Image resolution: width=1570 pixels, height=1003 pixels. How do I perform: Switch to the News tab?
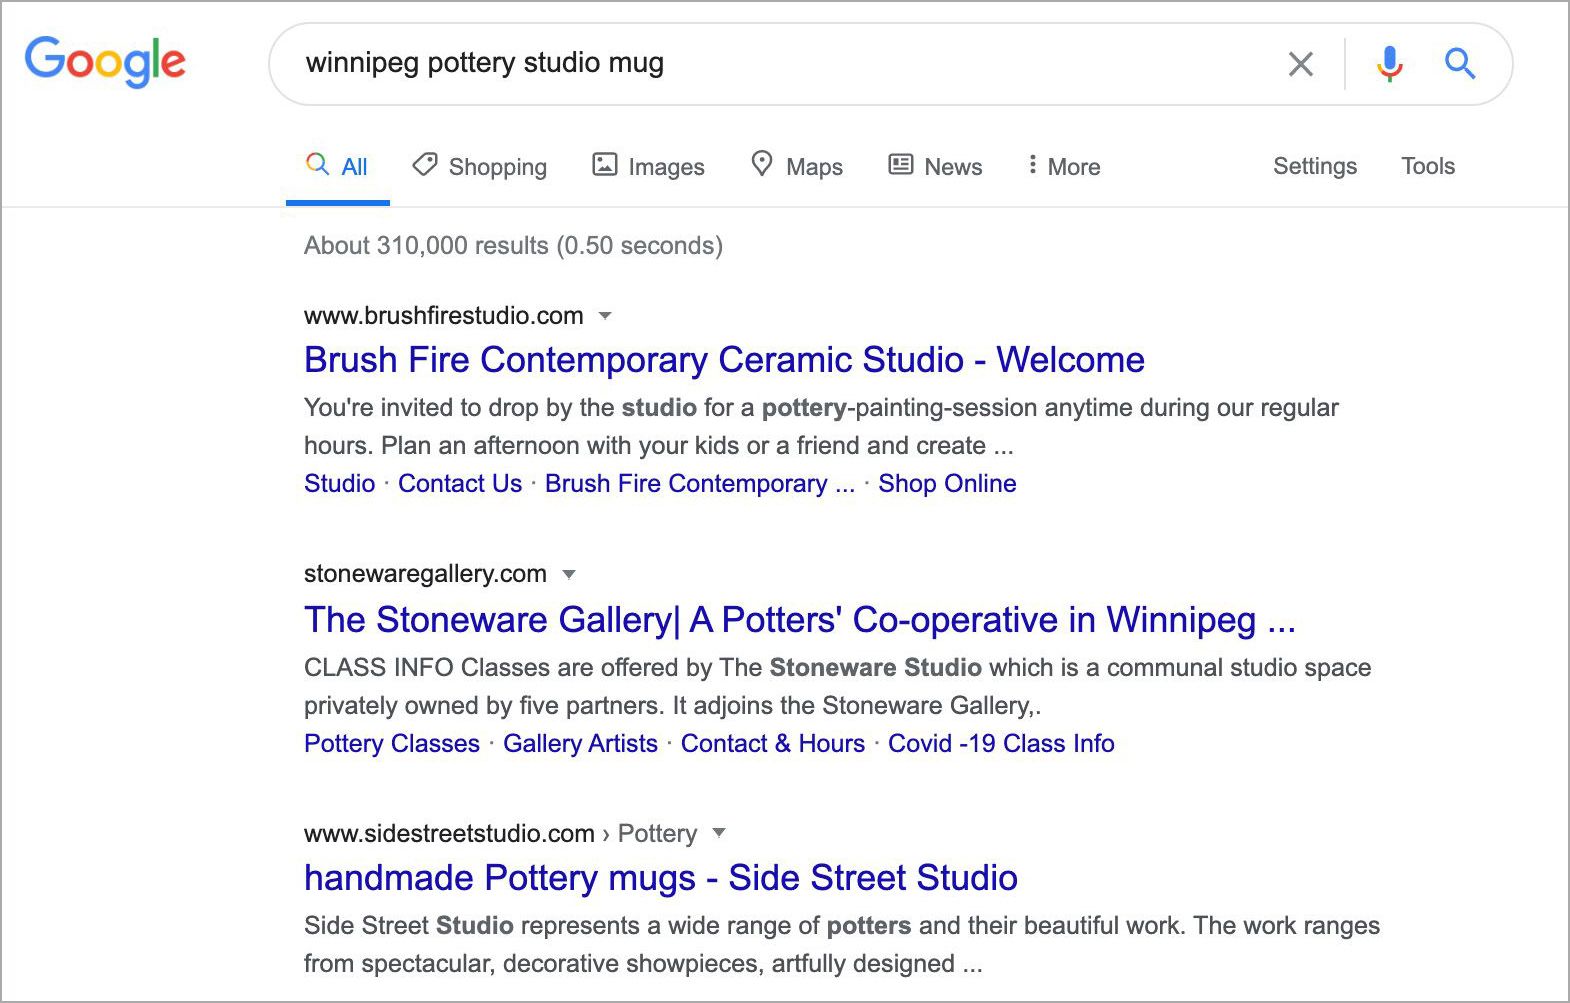(x=935, y=166)
